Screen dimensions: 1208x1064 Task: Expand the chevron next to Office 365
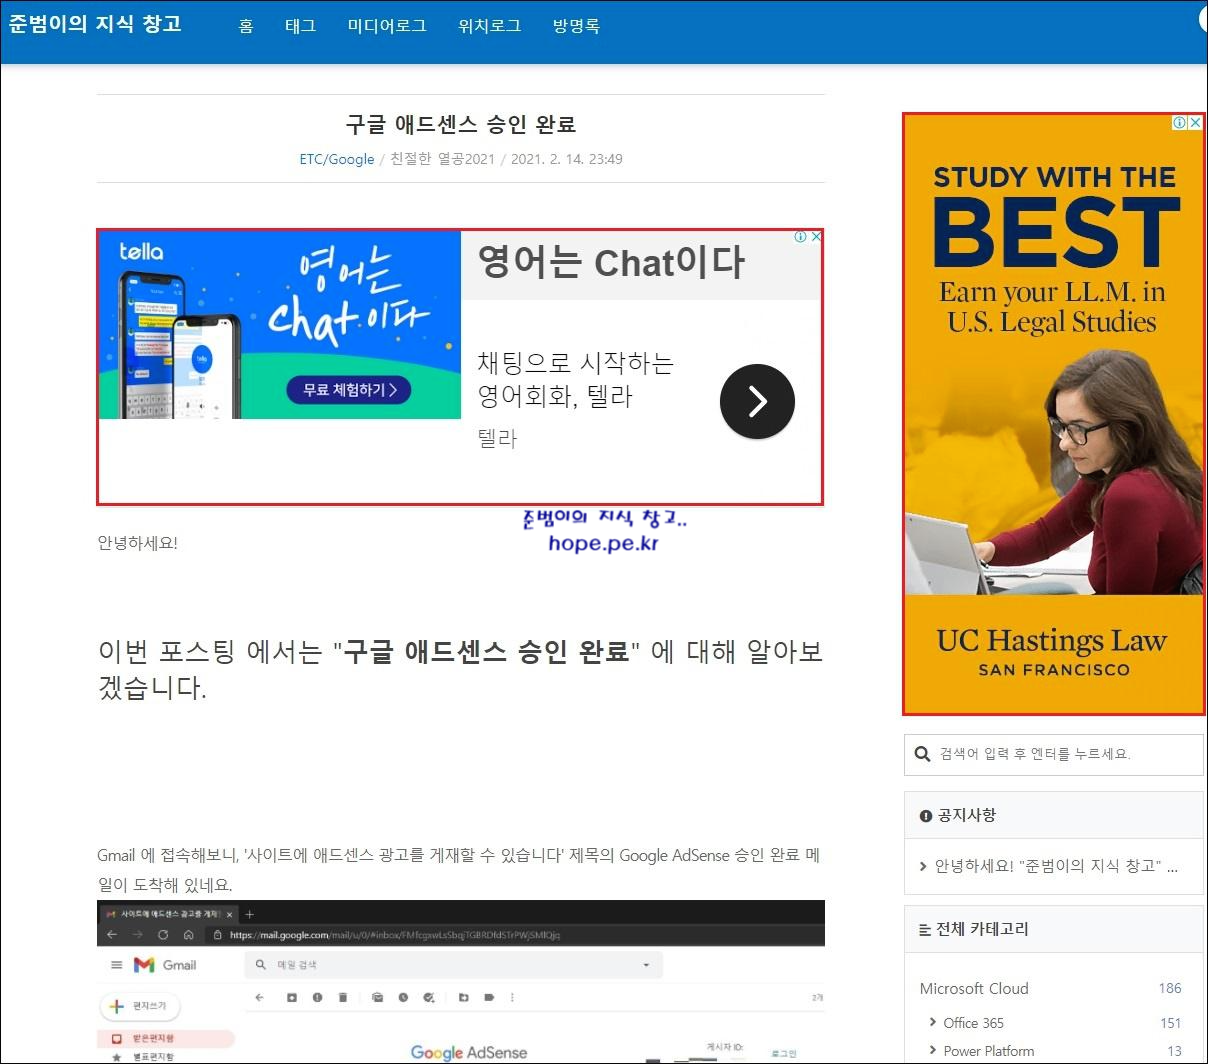pos(933,1022)
